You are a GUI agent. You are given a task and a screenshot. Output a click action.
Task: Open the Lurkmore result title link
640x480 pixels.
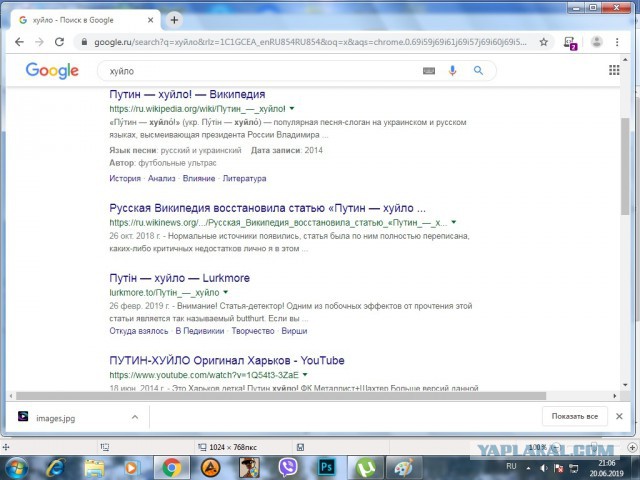pos(179,278)
